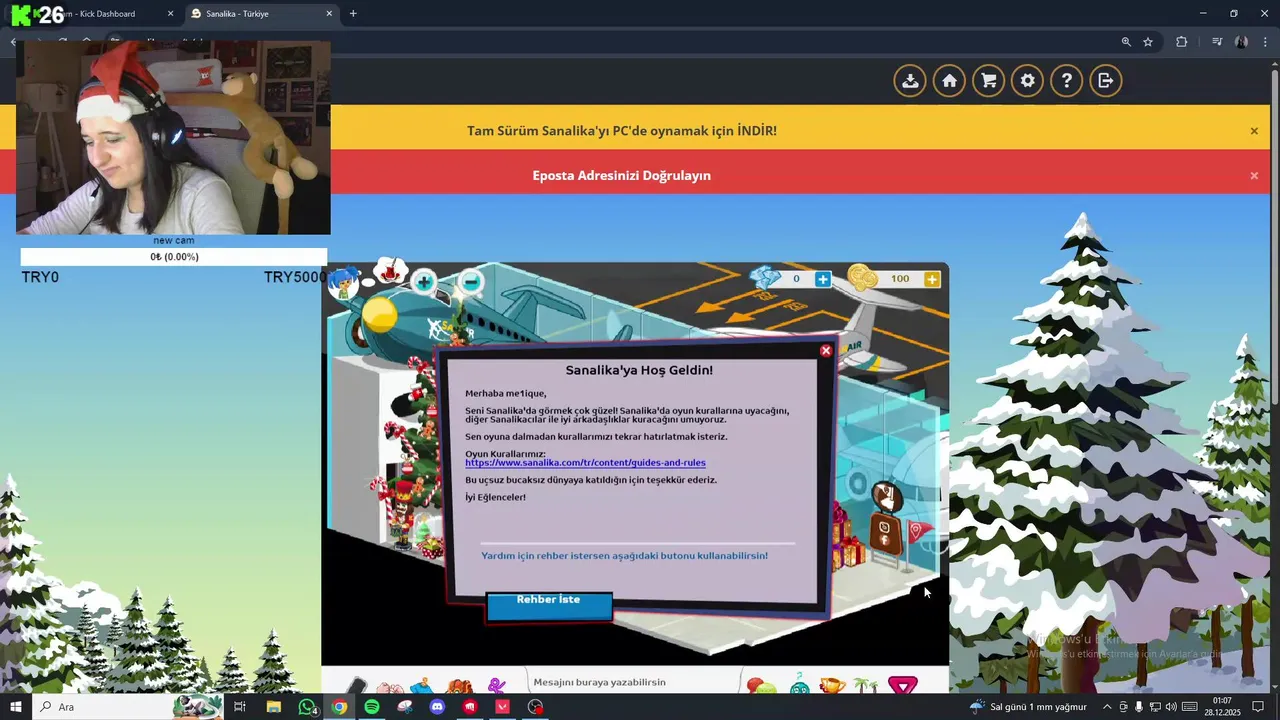The image size is (1280, 720).
Task: Close the Sanalika - Türkiye tab
Action: 329,14
